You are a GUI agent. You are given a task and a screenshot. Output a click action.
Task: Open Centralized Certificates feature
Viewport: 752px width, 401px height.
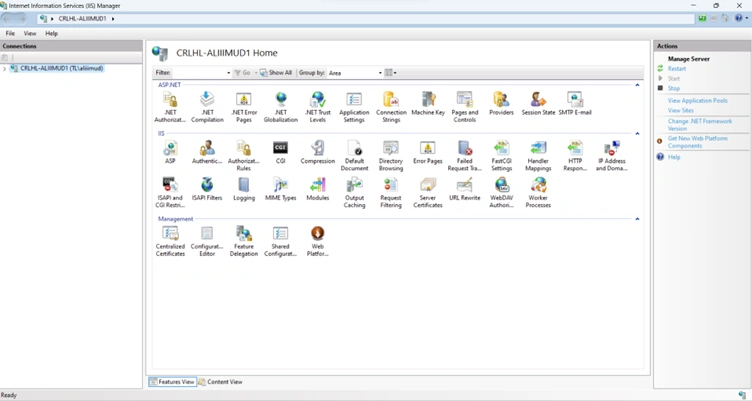[x=170, y=241]
